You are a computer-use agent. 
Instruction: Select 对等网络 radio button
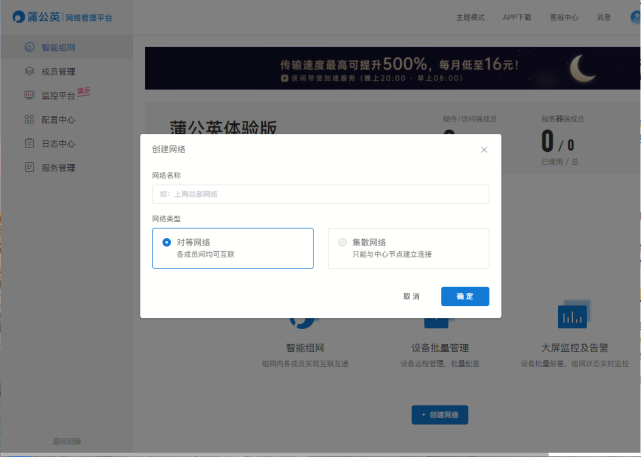[x=166, y=242]
